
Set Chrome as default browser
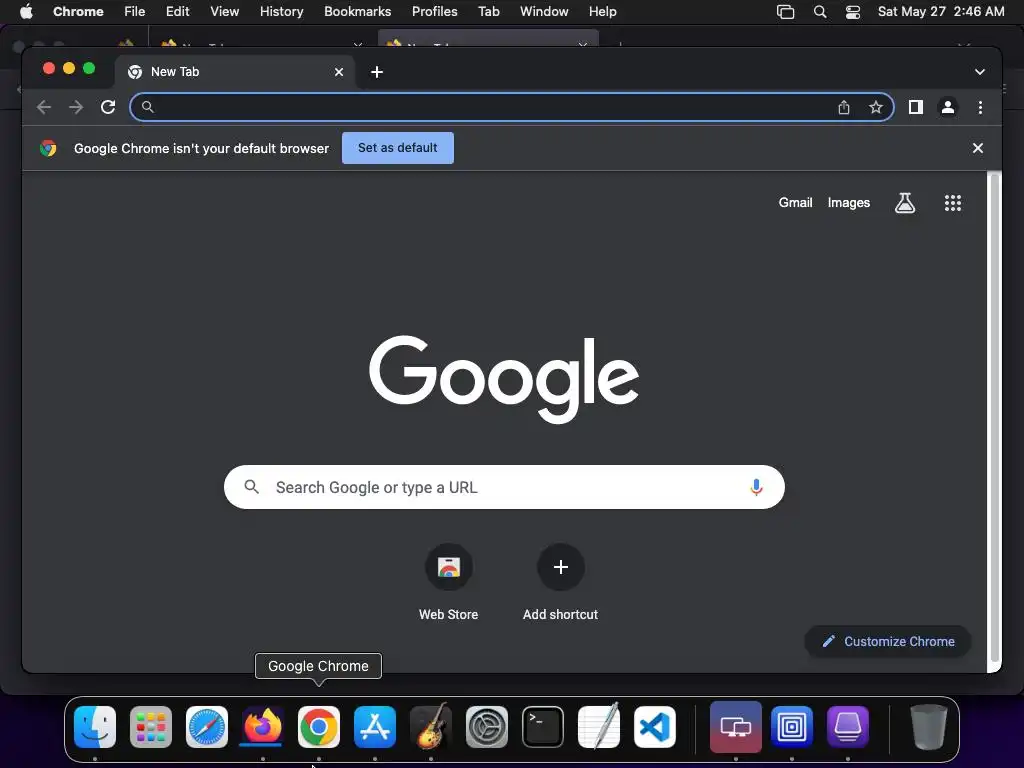pyautogui.click(x=398, y=148)
